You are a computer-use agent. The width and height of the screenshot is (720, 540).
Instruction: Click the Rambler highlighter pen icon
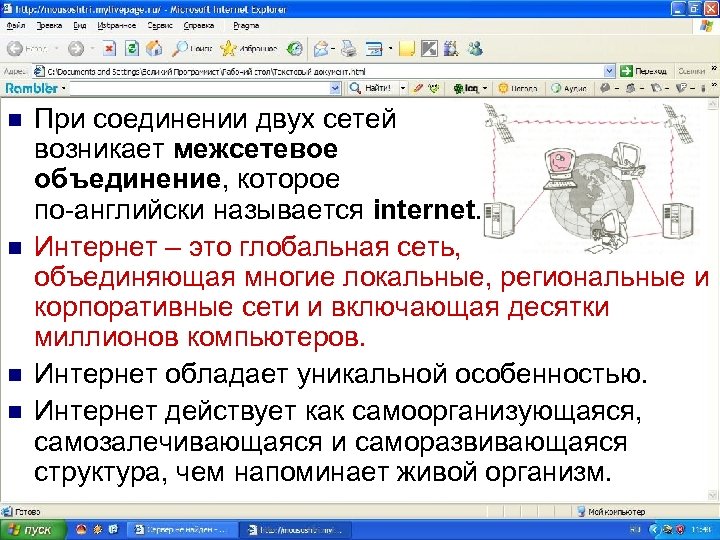[418, 88]
